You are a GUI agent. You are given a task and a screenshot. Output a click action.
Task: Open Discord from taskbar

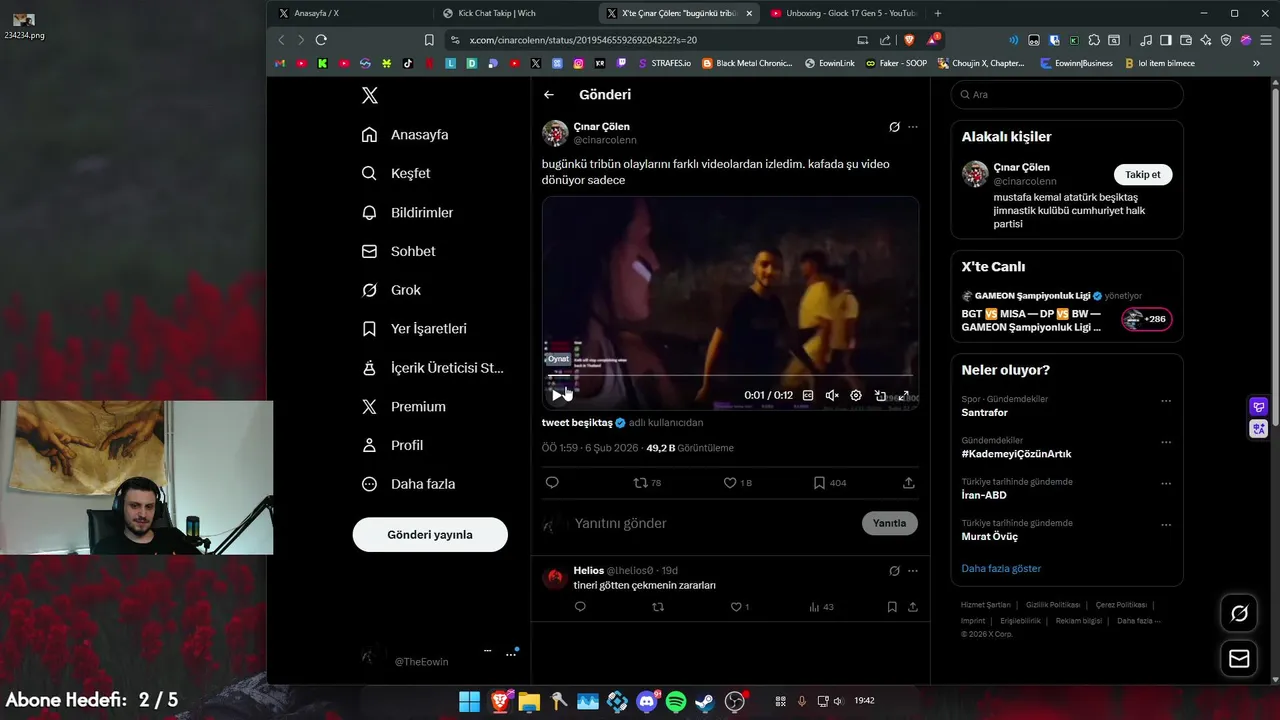pos(647,701)
